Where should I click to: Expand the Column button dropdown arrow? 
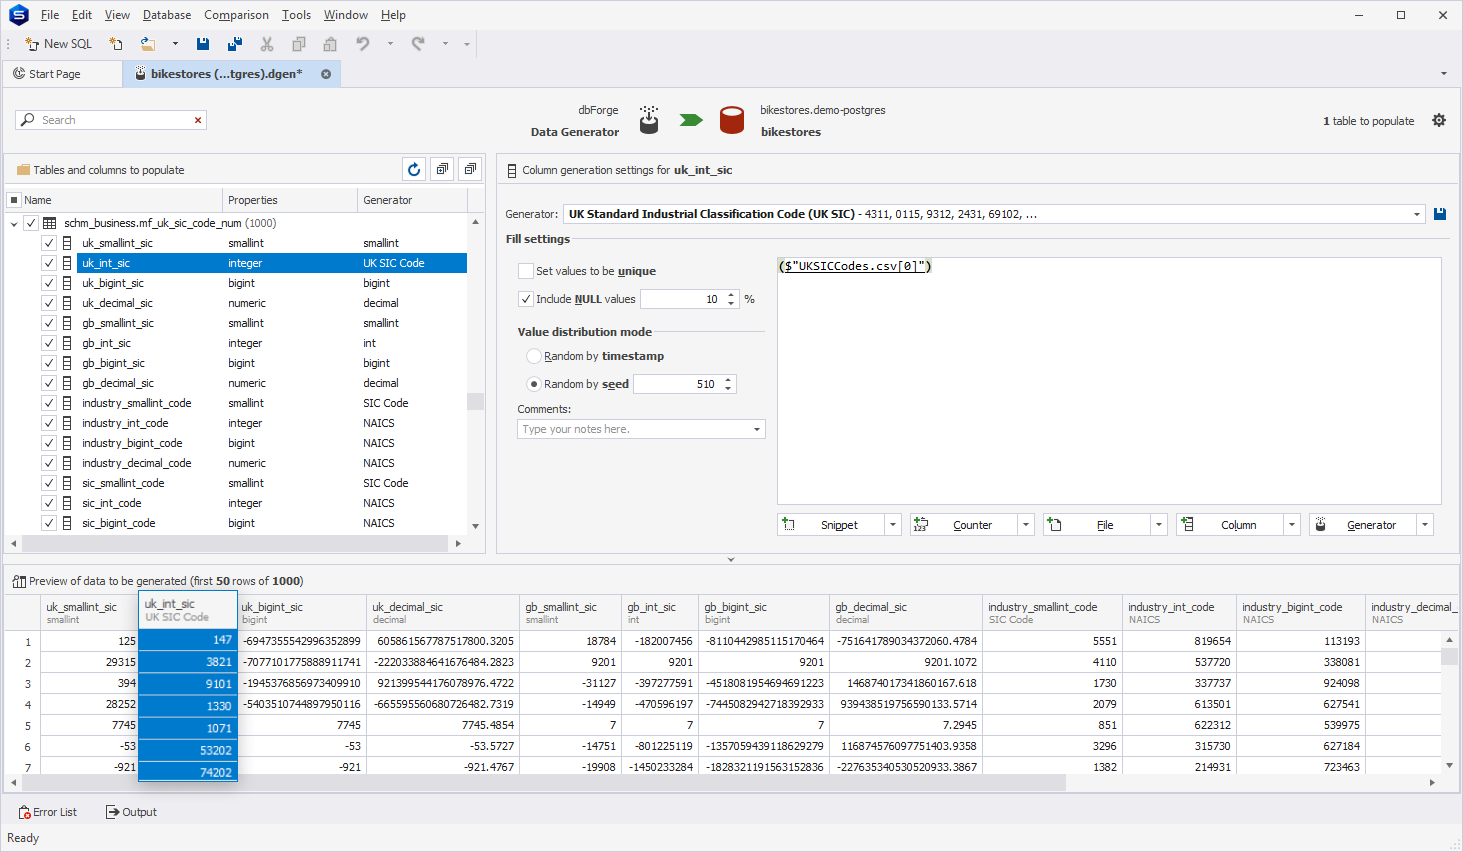(1292, 525)
